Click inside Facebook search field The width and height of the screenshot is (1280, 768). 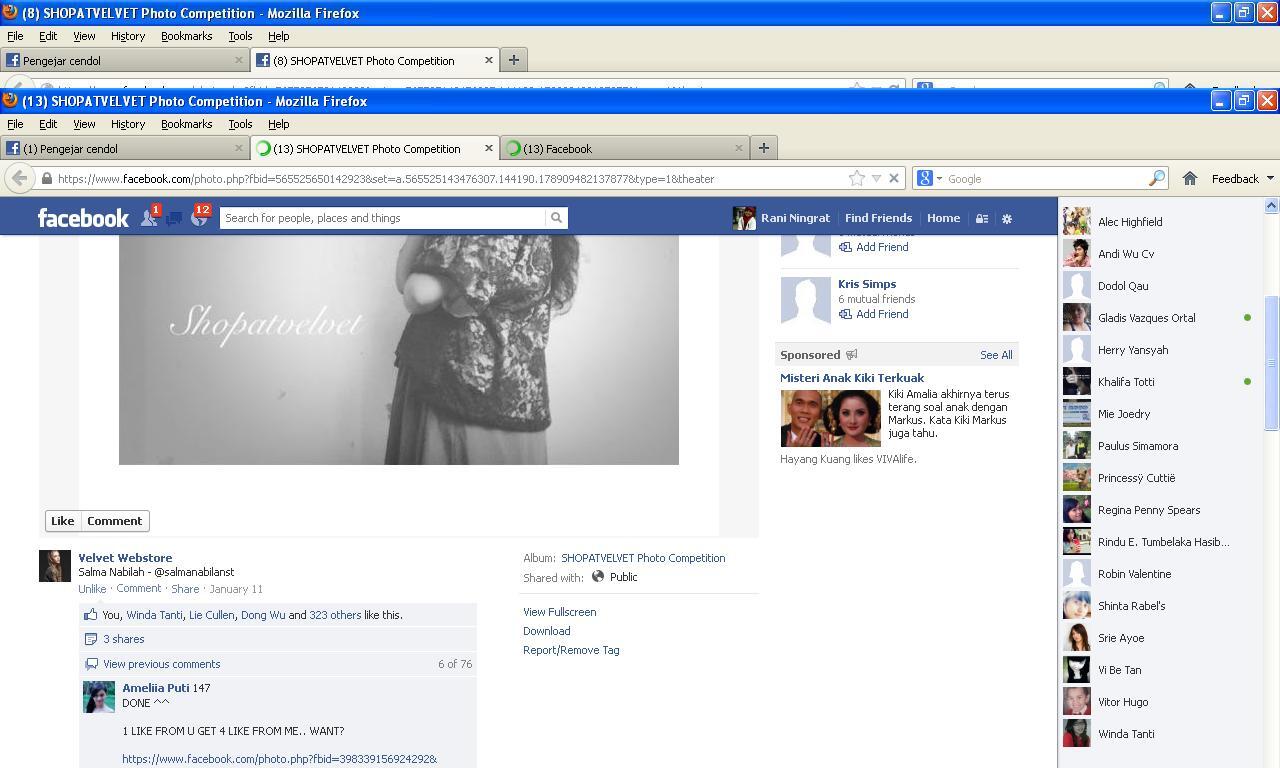pos(382,218)
